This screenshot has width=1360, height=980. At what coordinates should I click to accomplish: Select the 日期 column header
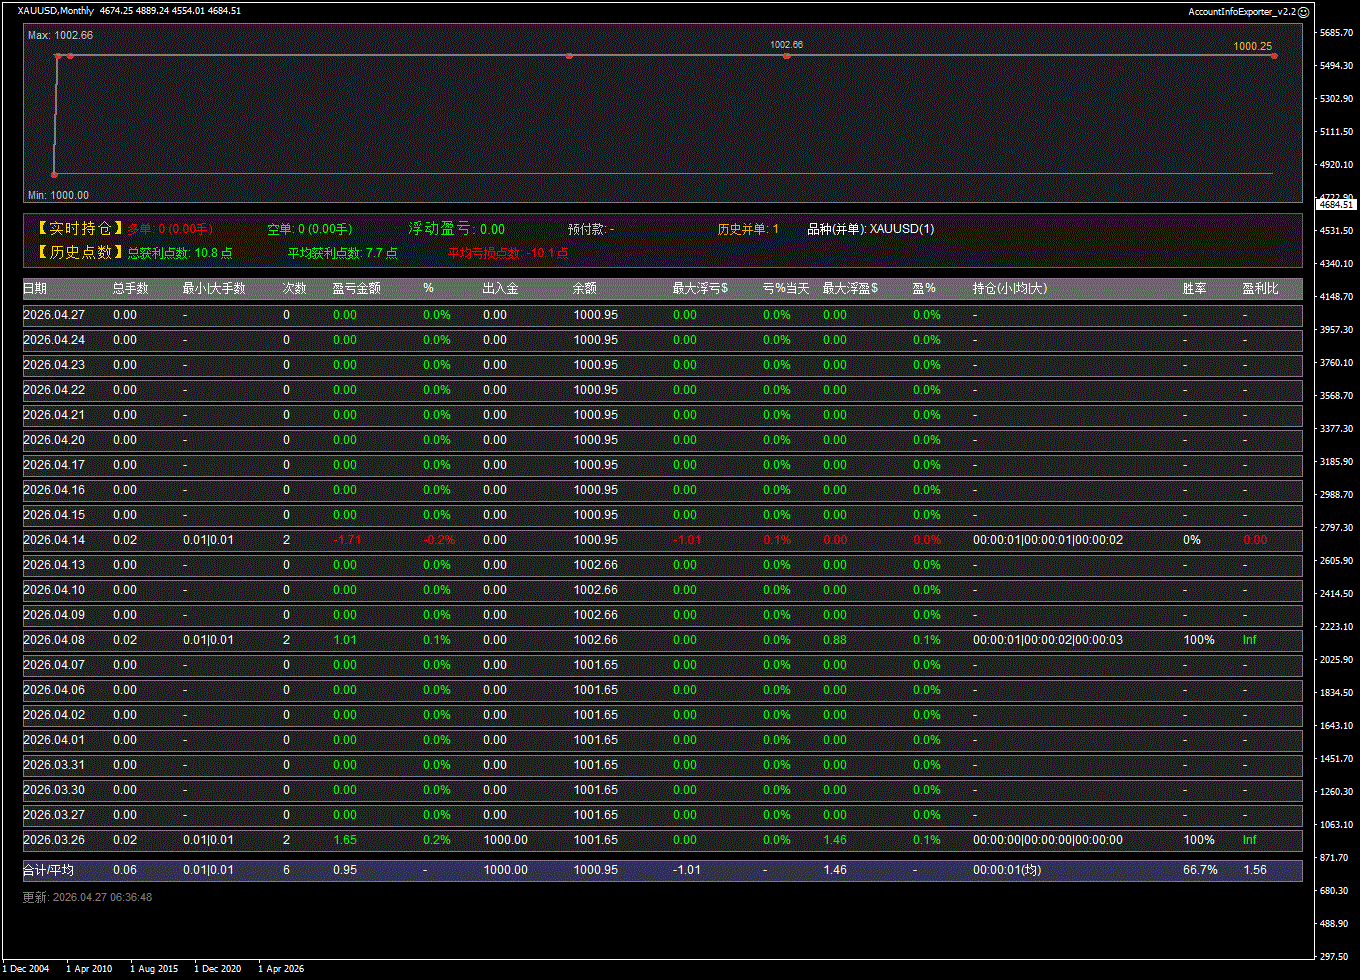[35, 289]
